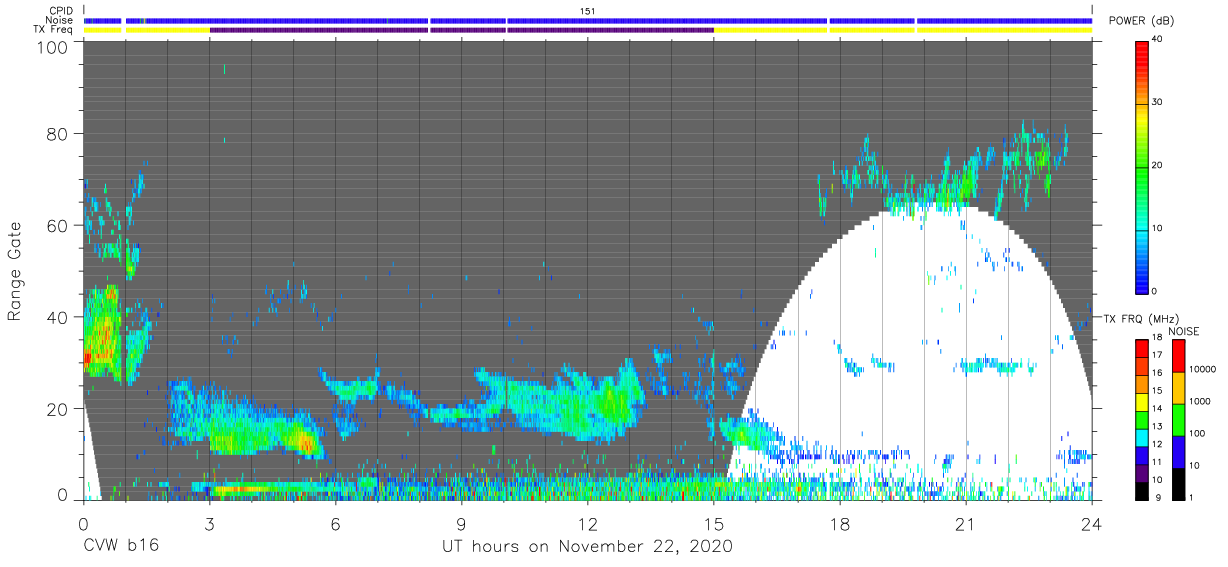The height and width of the screenshot is (567, 1228).
Task: Click y-axis tick label 60
Action: 58,225
